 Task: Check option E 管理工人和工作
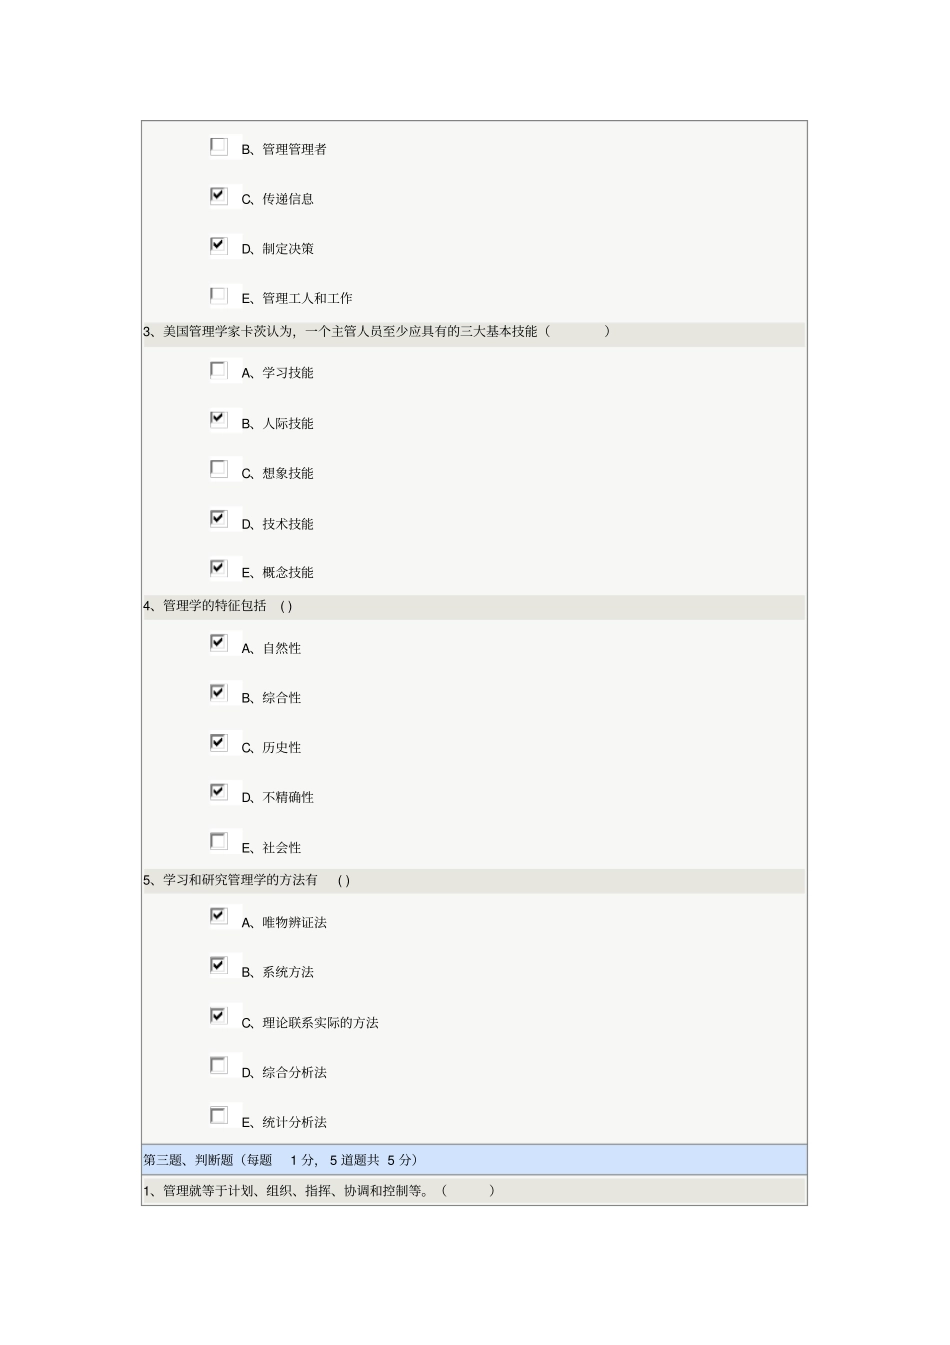click(219, 295)
